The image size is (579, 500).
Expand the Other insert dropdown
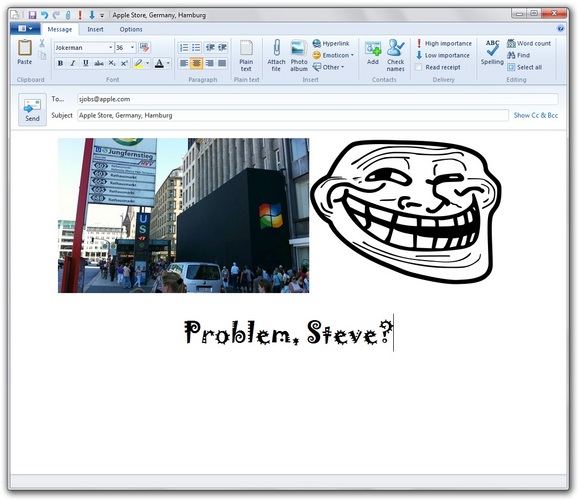(329, 67)
